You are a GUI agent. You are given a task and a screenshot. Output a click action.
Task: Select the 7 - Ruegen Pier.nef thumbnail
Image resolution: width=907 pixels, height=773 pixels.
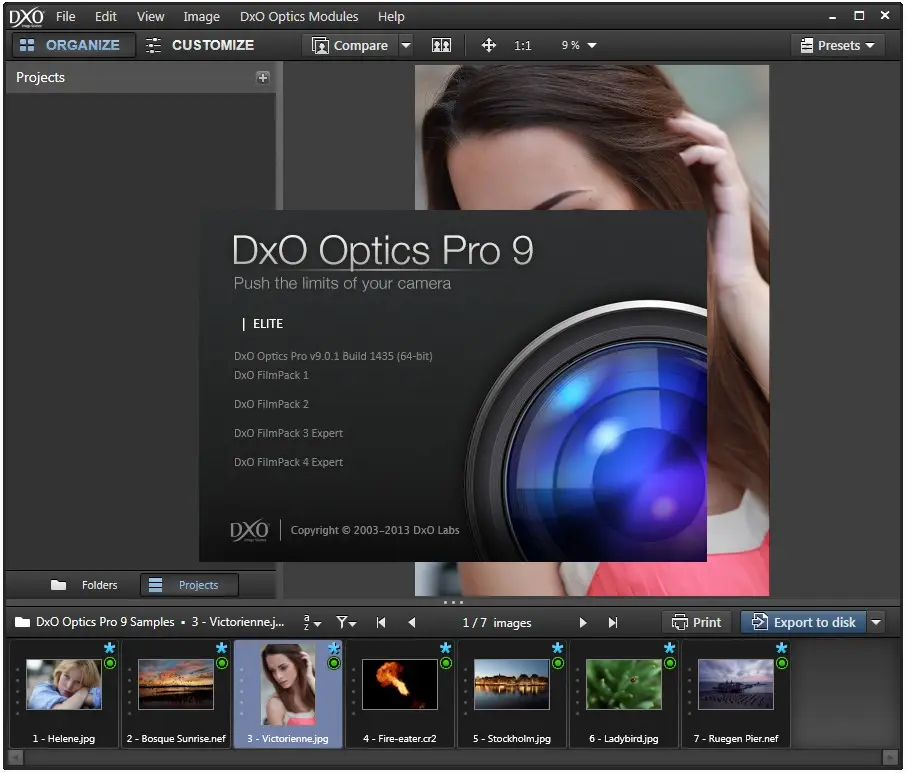point(736,694)
